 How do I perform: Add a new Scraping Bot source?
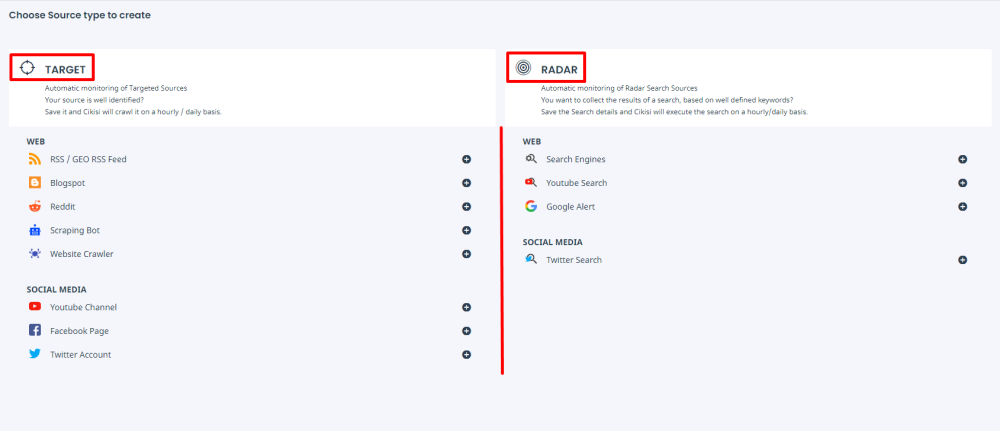(466, 230)
